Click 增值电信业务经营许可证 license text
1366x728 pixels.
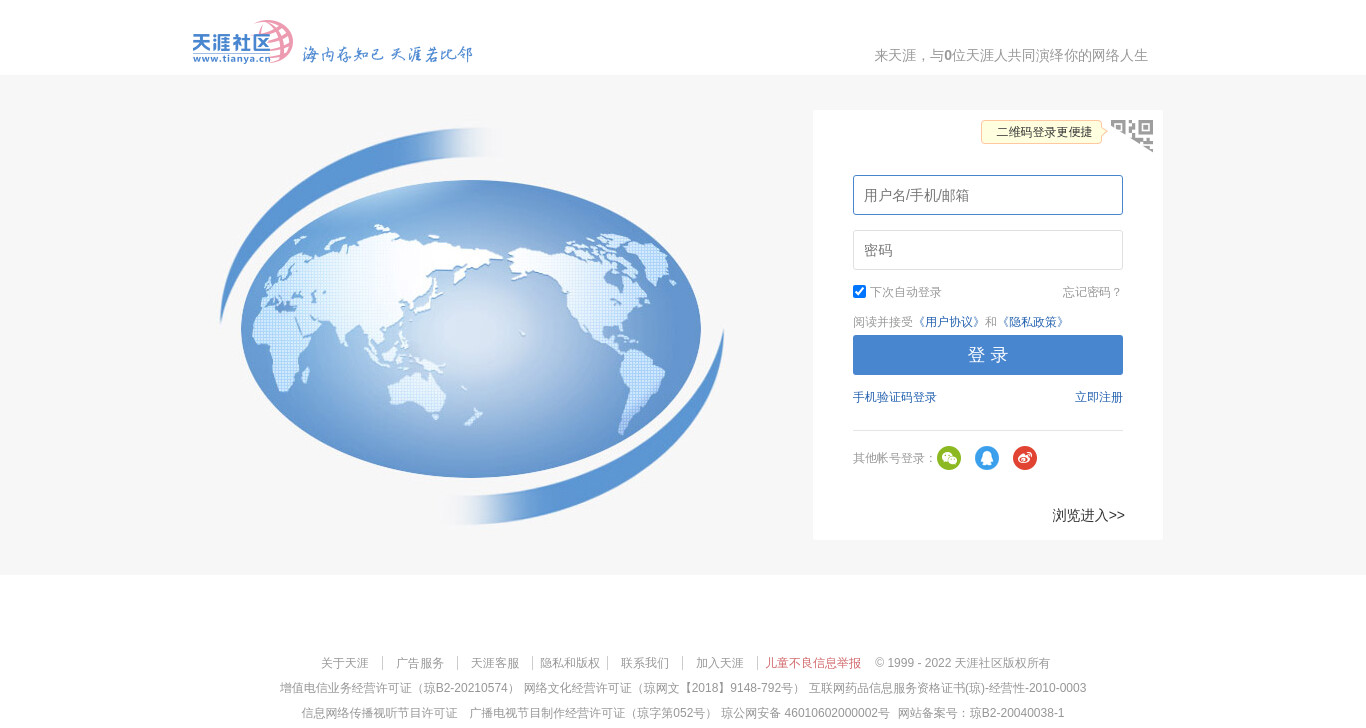click(399, 688)
